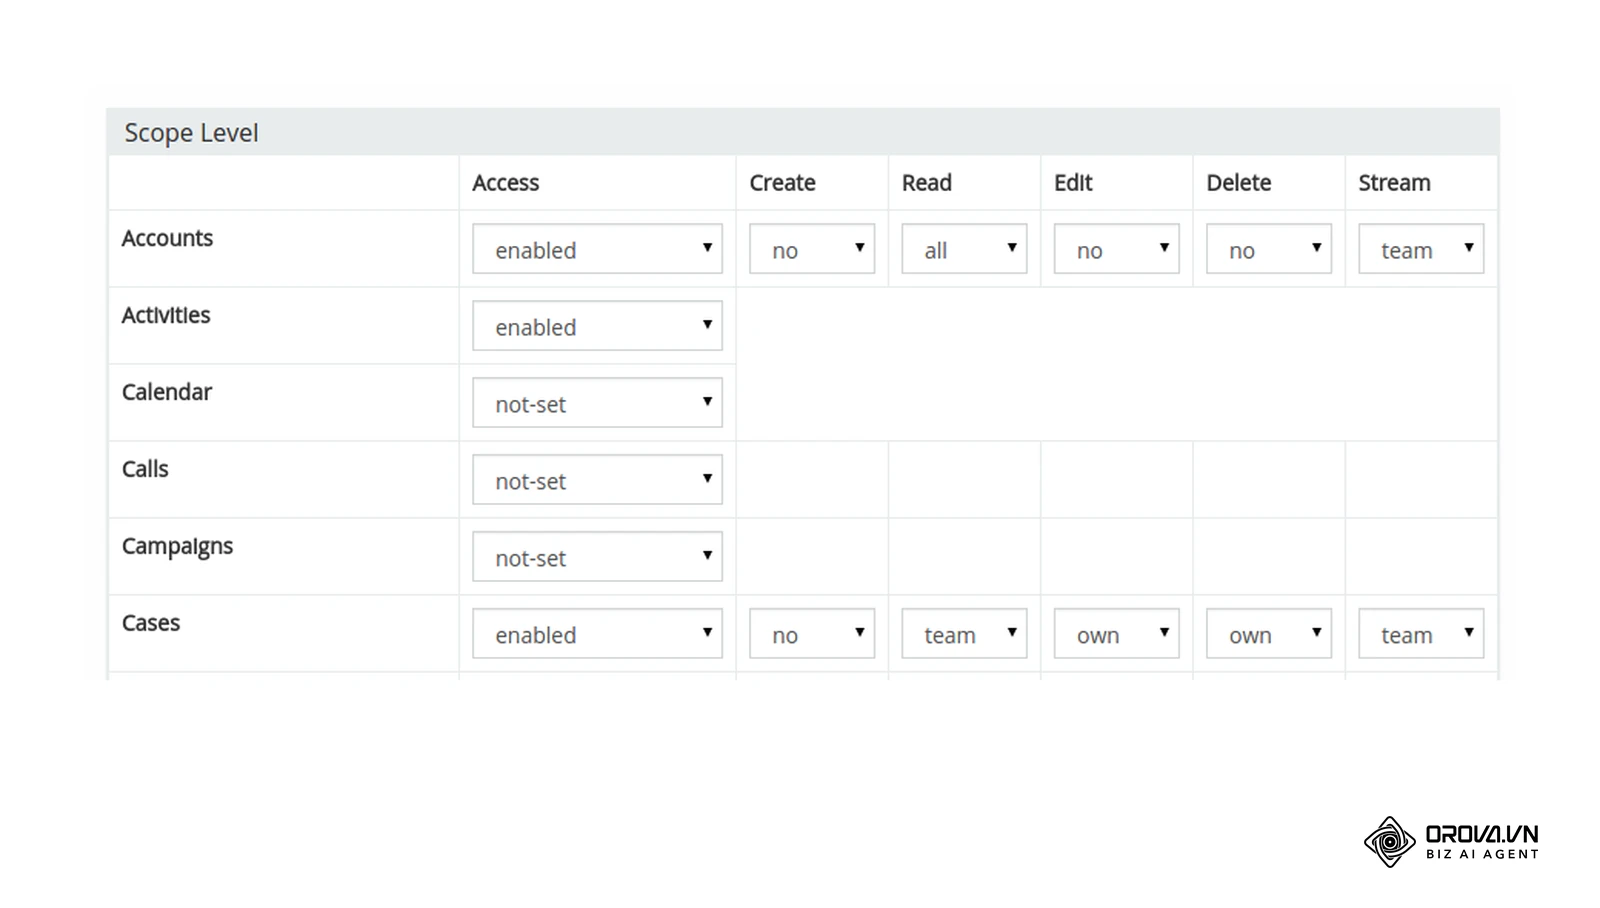Viewport: 1600px width, 908px height.
Task: Click the Stream column header
Action: (1395, 183)
